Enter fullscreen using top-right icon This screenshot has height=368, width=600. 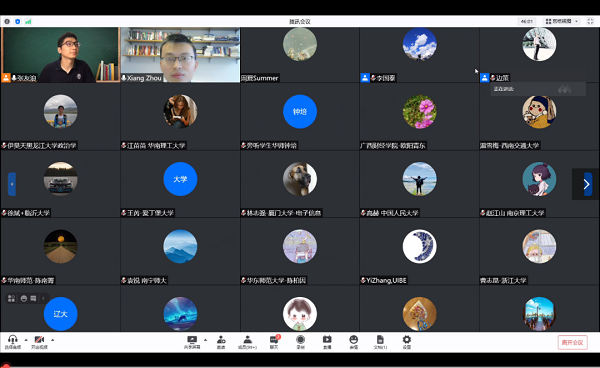[x=590, y=21]
